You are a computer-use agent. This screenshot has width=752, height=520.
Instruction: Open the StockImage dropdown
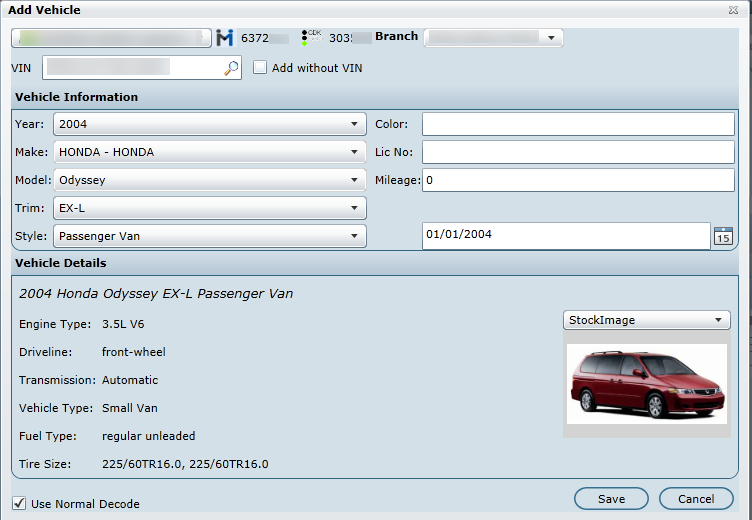click(x=646, y=320)
